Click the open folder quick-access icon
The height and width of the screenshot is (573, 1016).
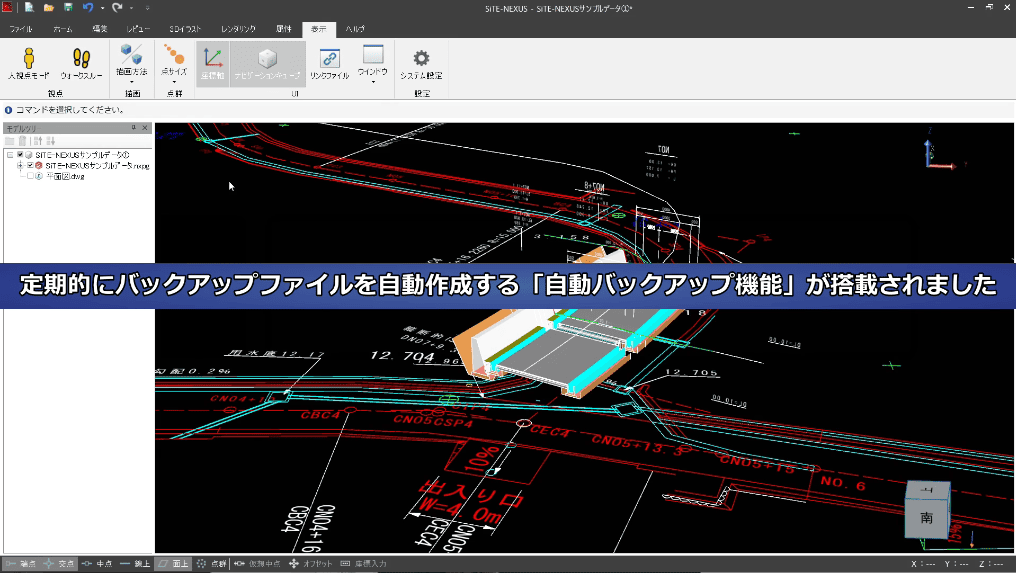coord(49,8)
